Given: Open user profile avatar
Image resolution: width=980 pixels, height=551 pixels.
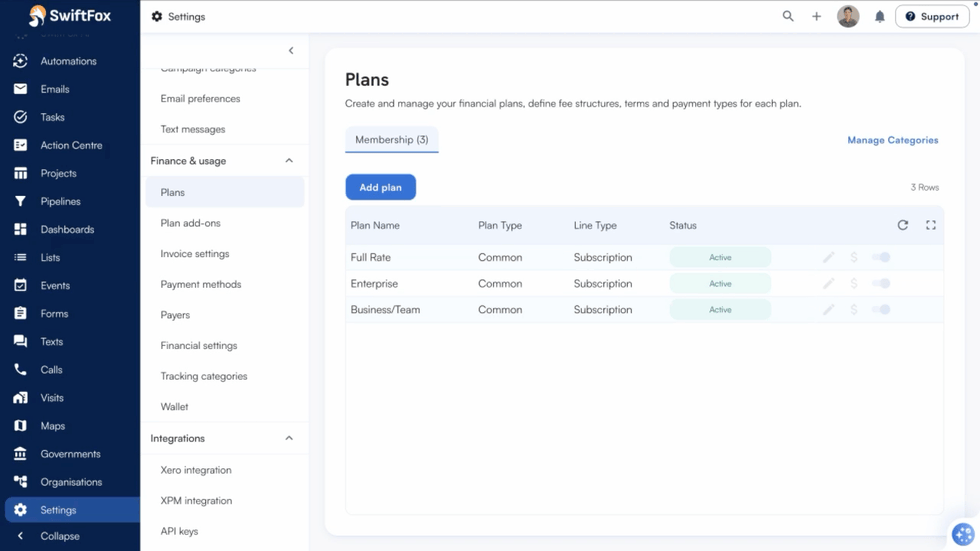Looking at the screenshot, I should (848, 17).
